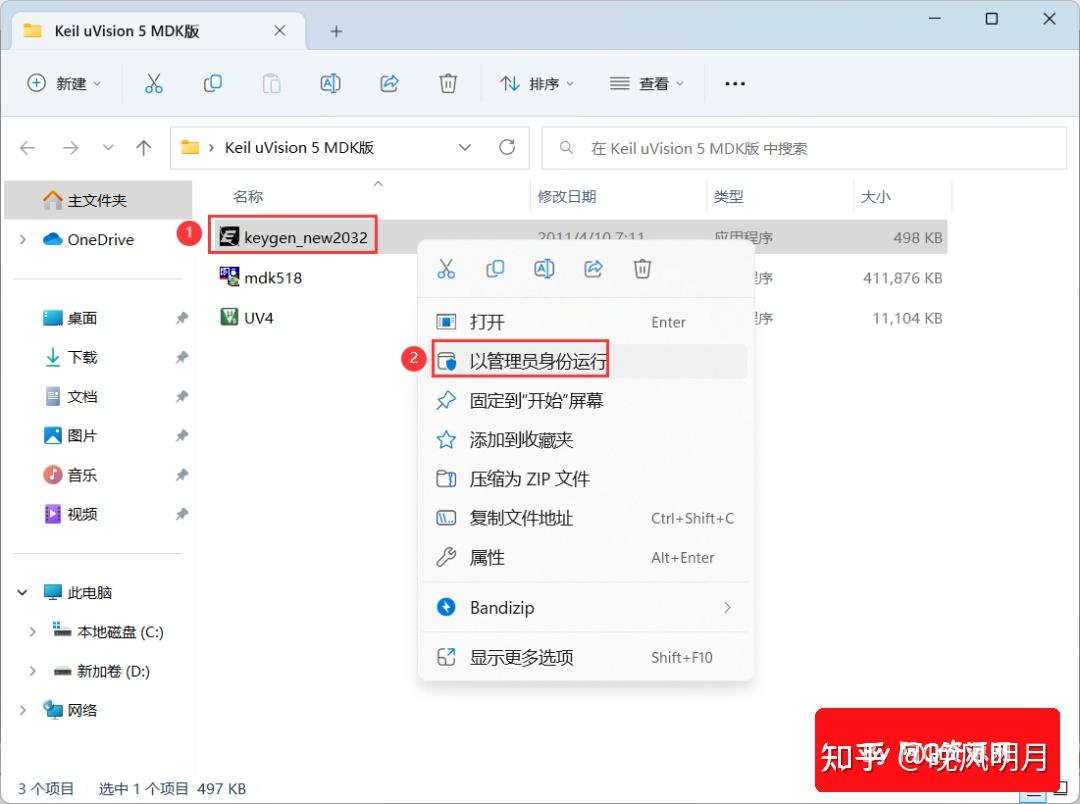Expand 此电脑 in the sidebar
This screenshot has height=804, width=1080.
[22, 592]
